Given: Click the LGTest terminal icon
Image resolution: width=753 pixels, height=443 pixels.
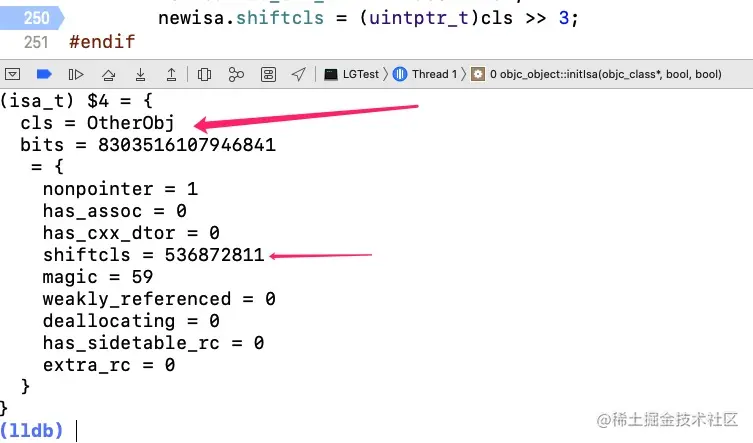Looking at the screenshot, I should 330,74.
